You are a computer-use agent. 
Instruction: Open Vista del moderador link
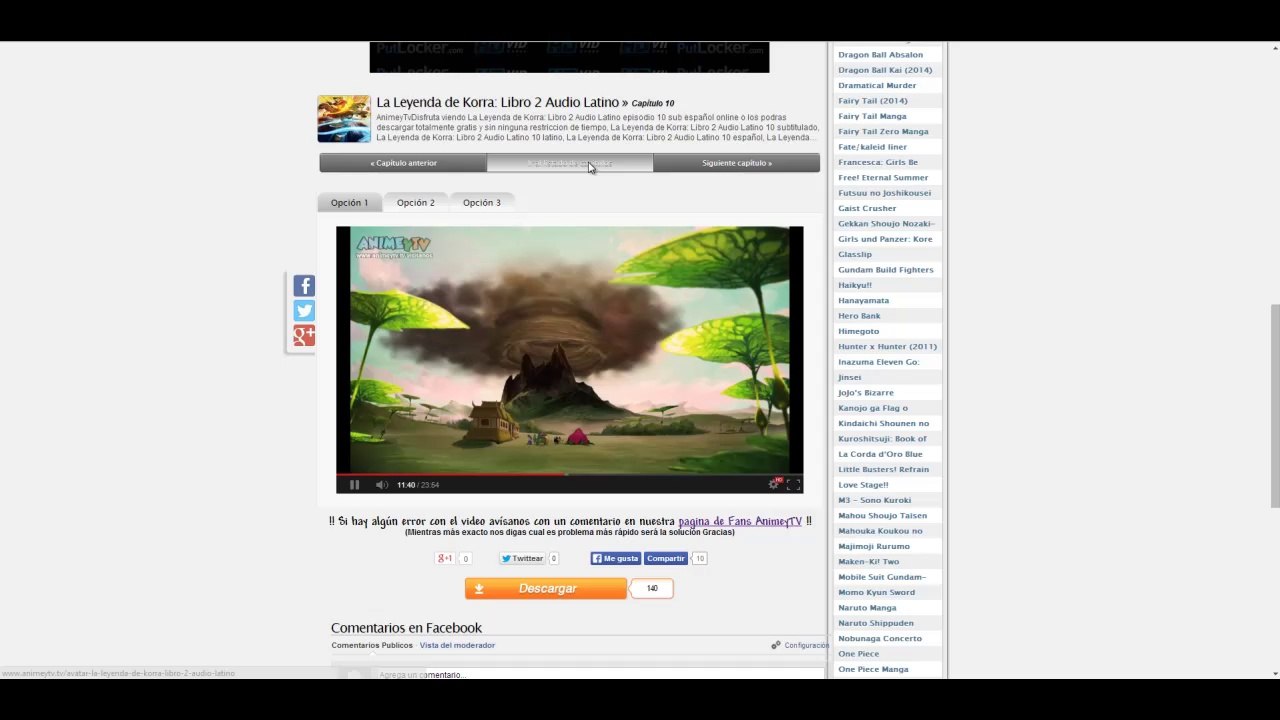point(457,645)
